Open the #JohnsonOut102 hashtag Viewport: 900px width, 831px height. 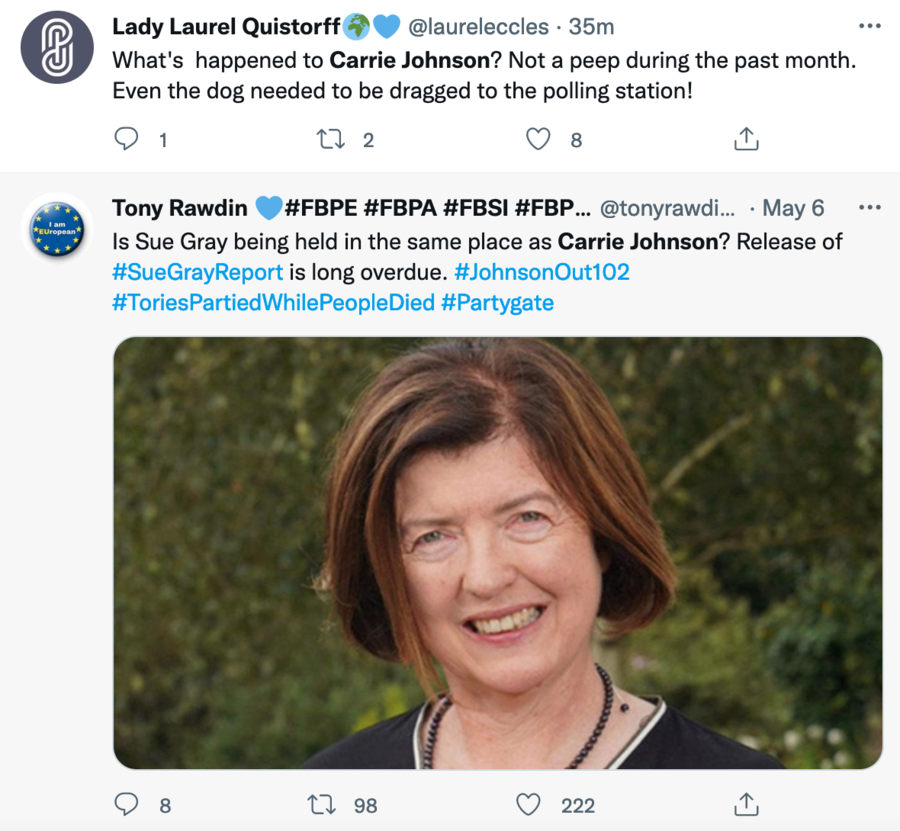click(542, 272)
